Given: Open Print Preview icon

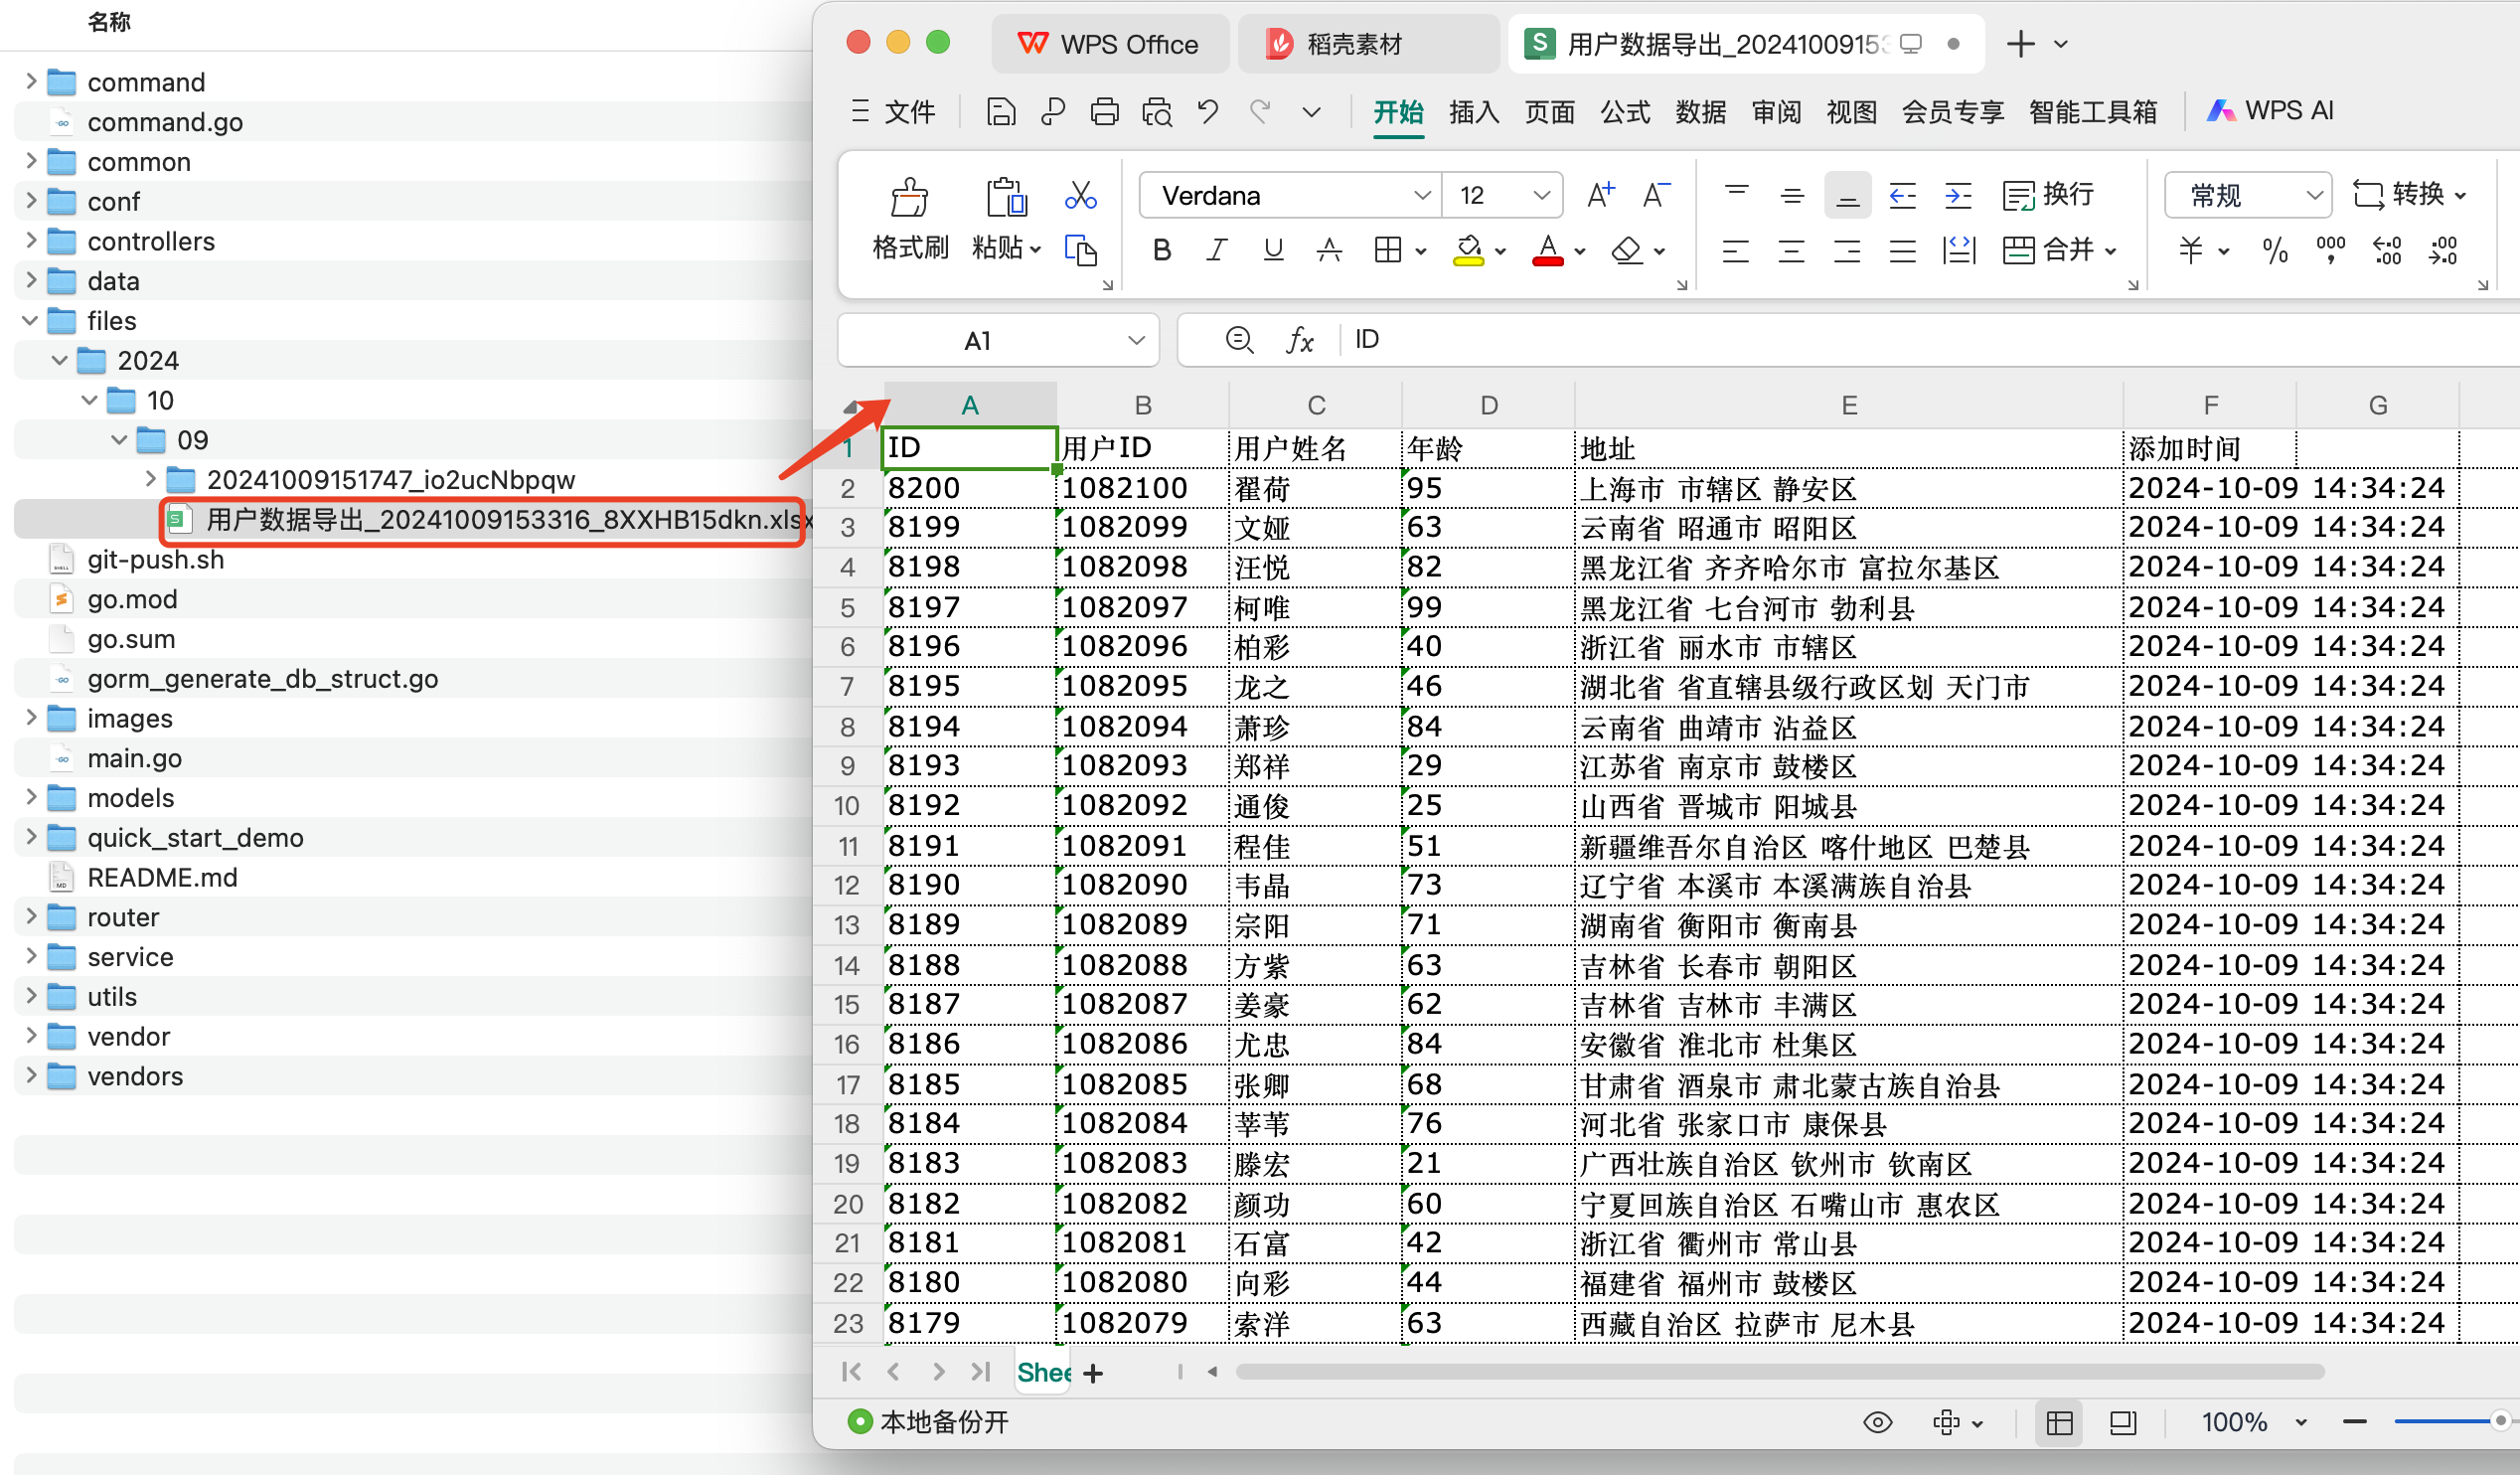Looking at the screenshot, I should pyautogui.click(x=1157, y=111).
